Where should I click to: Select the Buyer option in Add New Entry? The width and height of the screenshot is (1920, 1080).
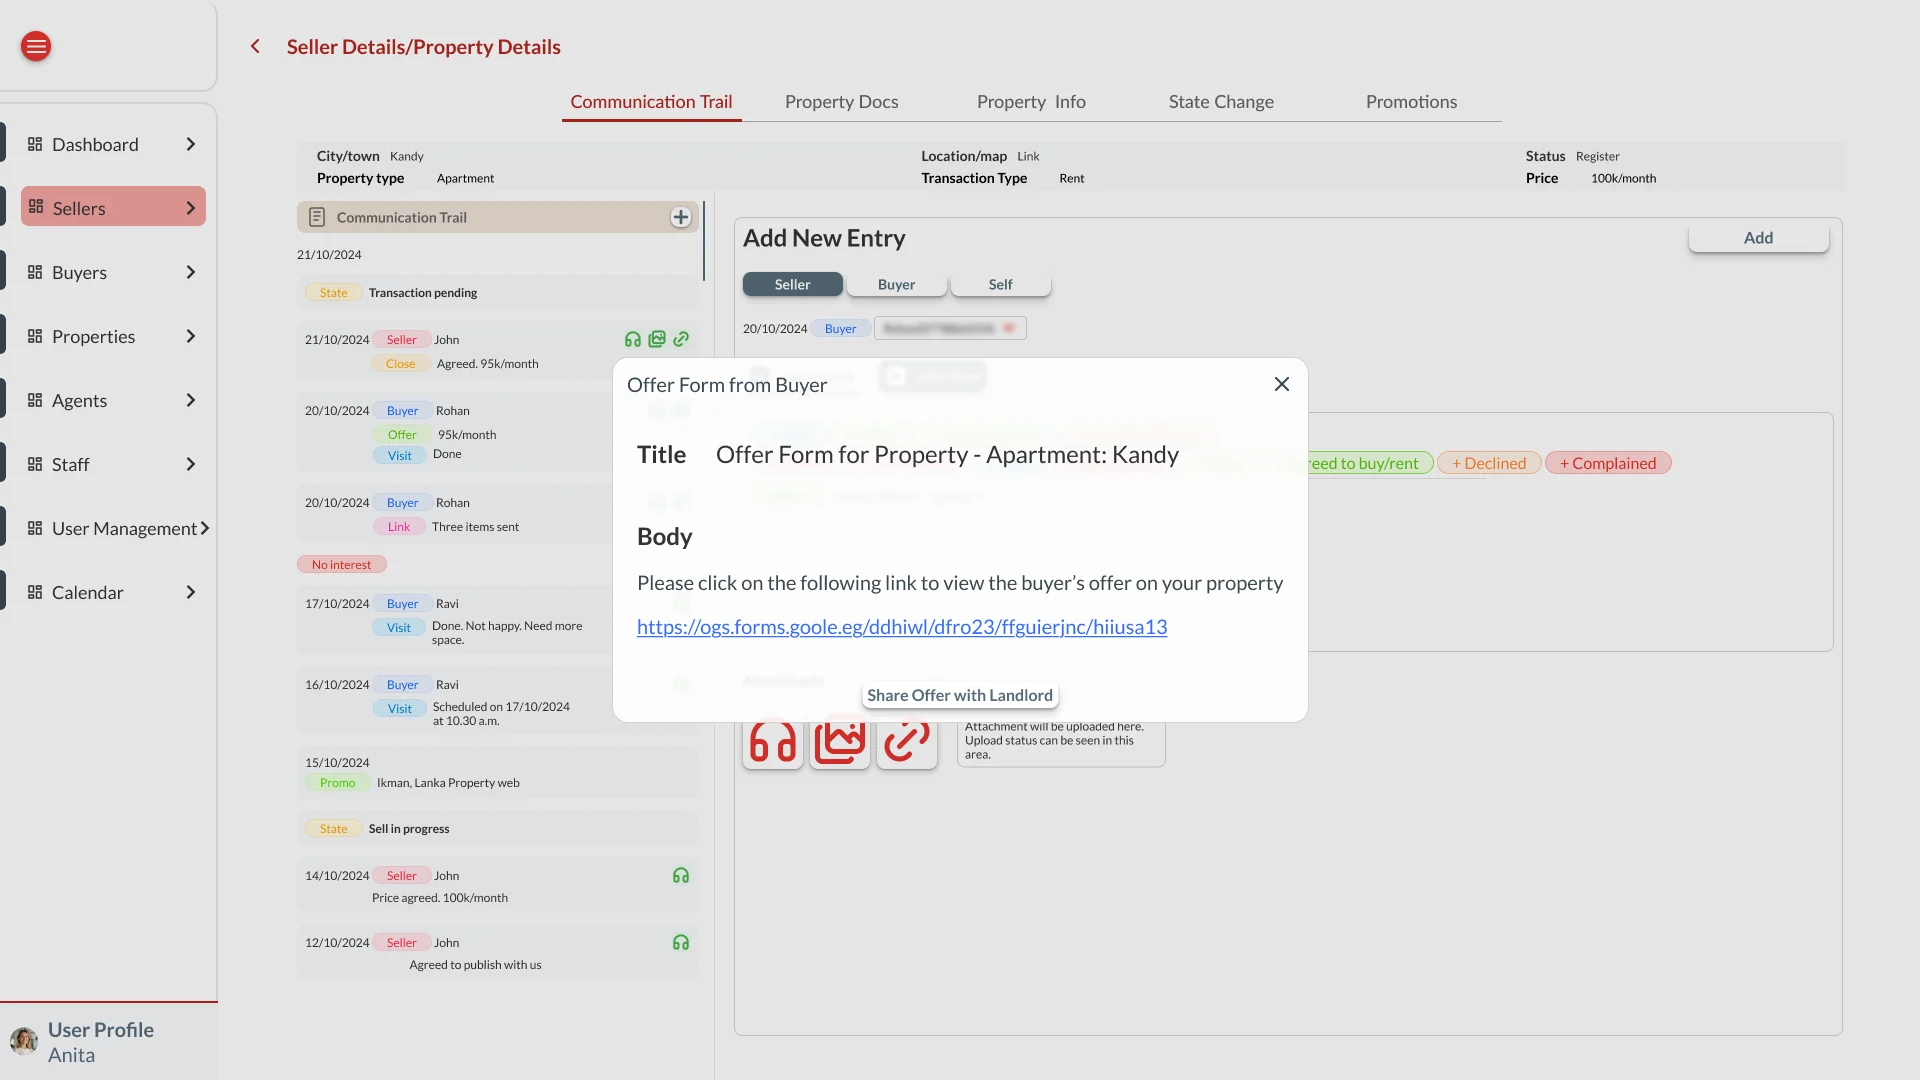(x=897, y=284)
